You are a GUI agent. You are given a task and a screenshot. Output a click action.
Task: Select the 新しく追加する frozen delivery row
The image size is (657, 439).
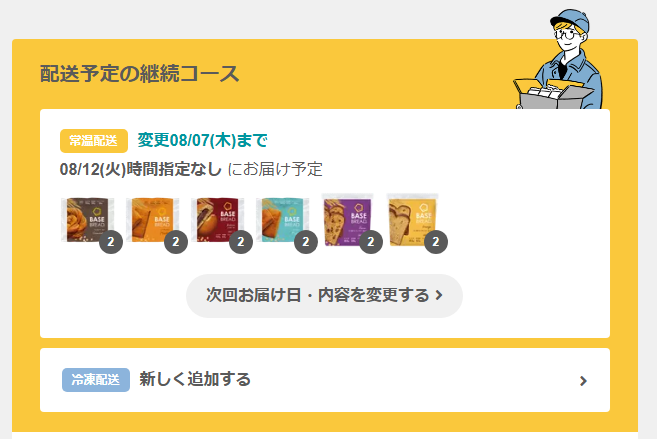325,380
